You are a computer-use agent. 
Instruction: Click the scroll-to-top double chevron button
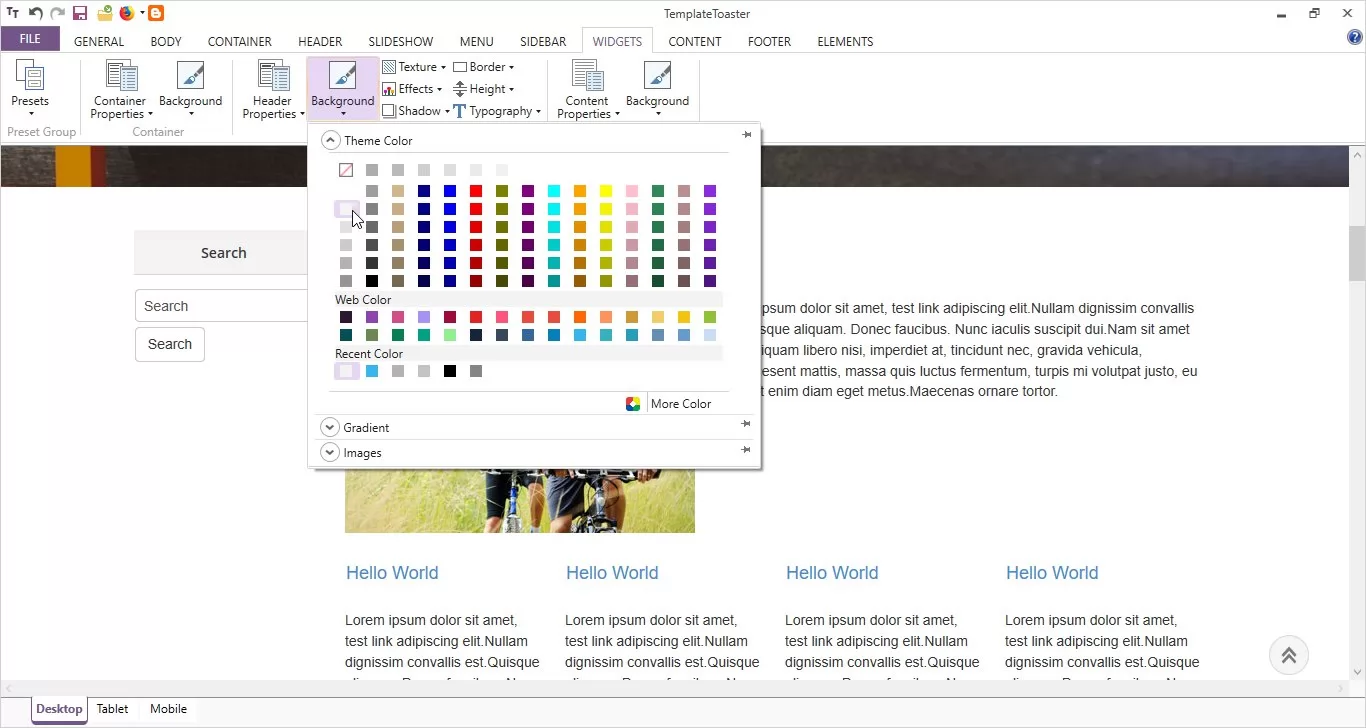[1288, 656]
